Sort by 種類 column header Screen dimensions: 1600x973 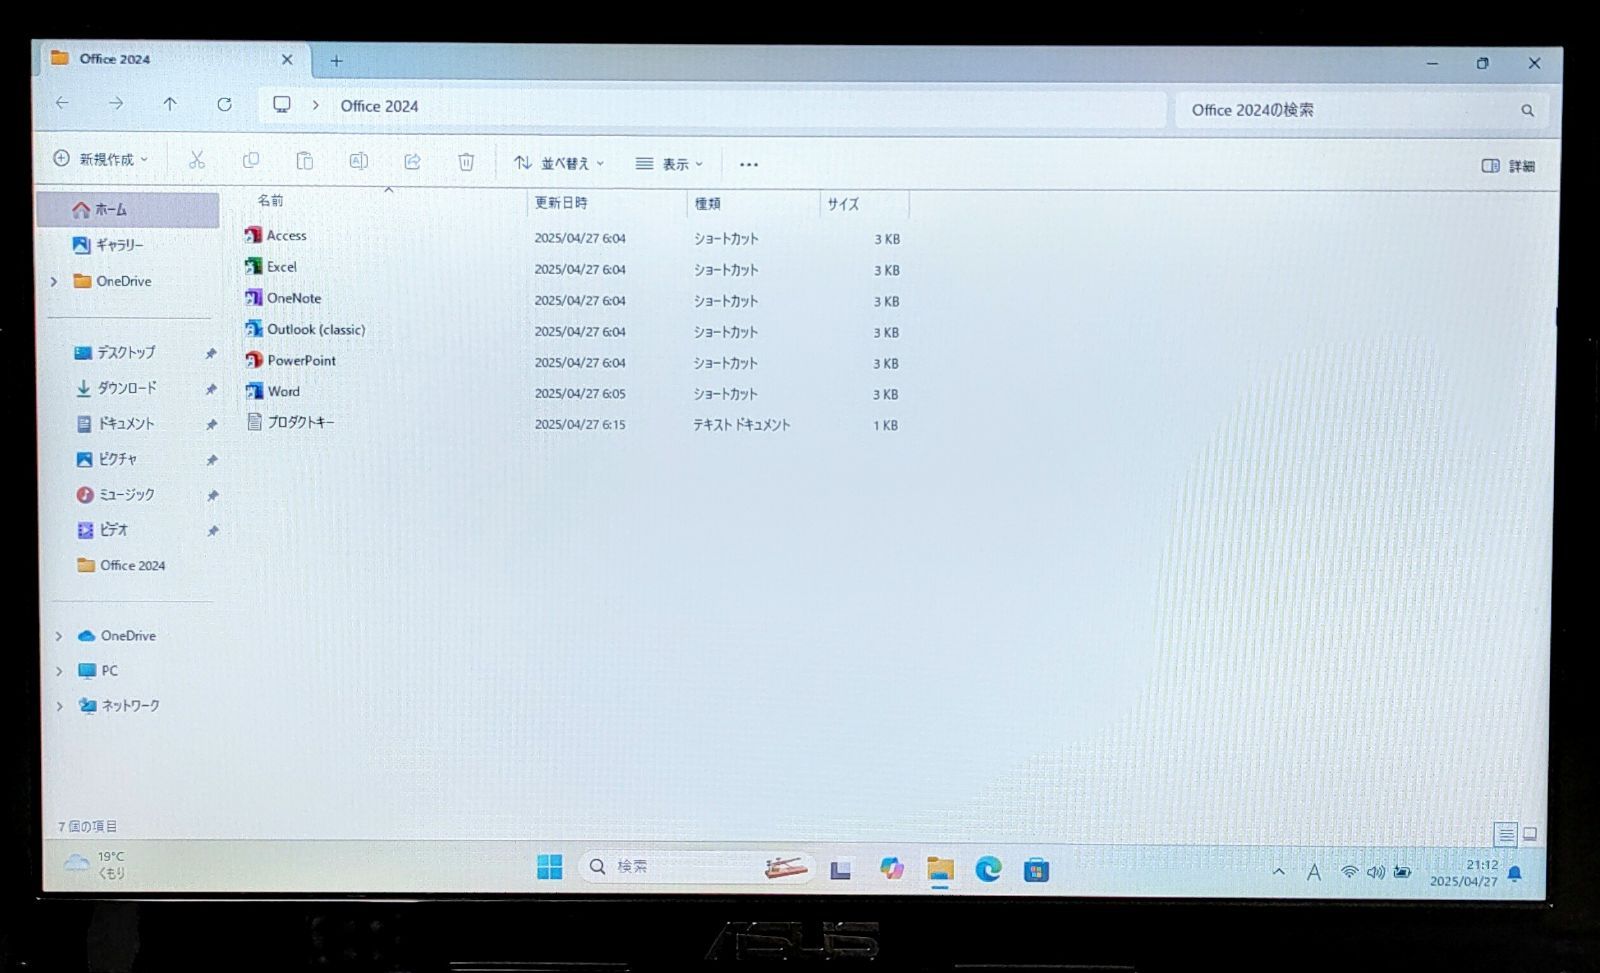click(x=708, y=203)
